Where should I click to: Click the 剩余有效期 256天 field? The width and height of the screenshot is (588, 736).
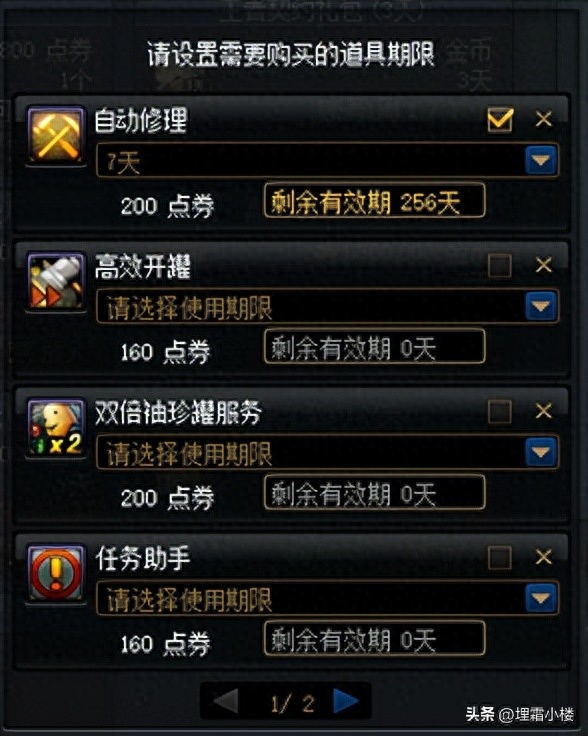[374, 201]
